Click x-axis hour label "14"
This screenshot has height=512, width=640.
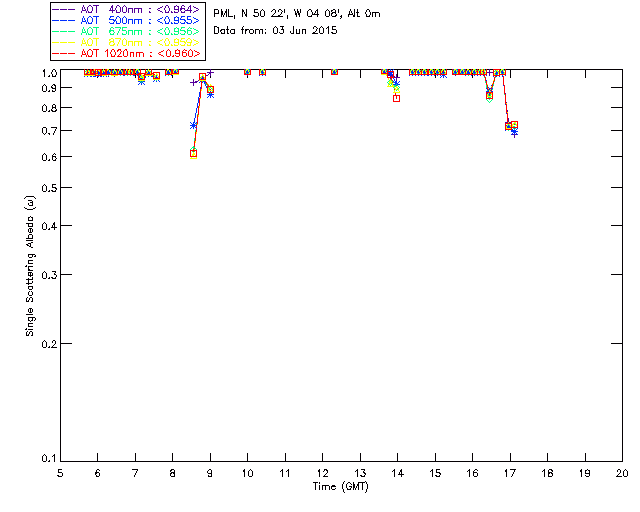pos(398,473)
